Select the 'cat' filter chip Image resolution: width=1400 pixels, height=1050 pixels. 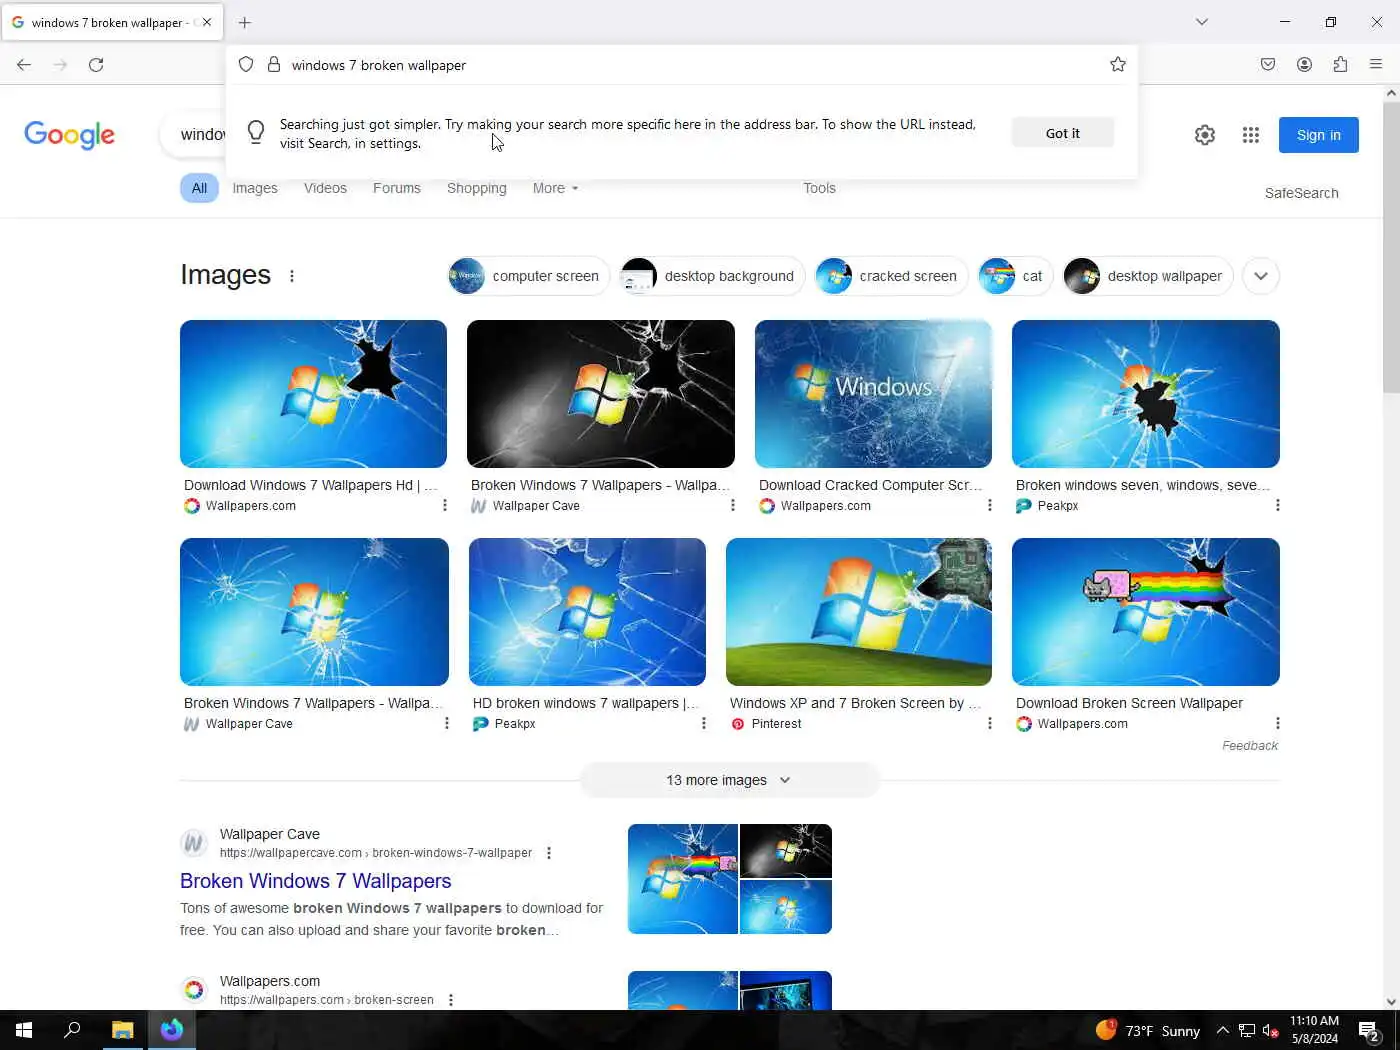[x=1015, y=276]
